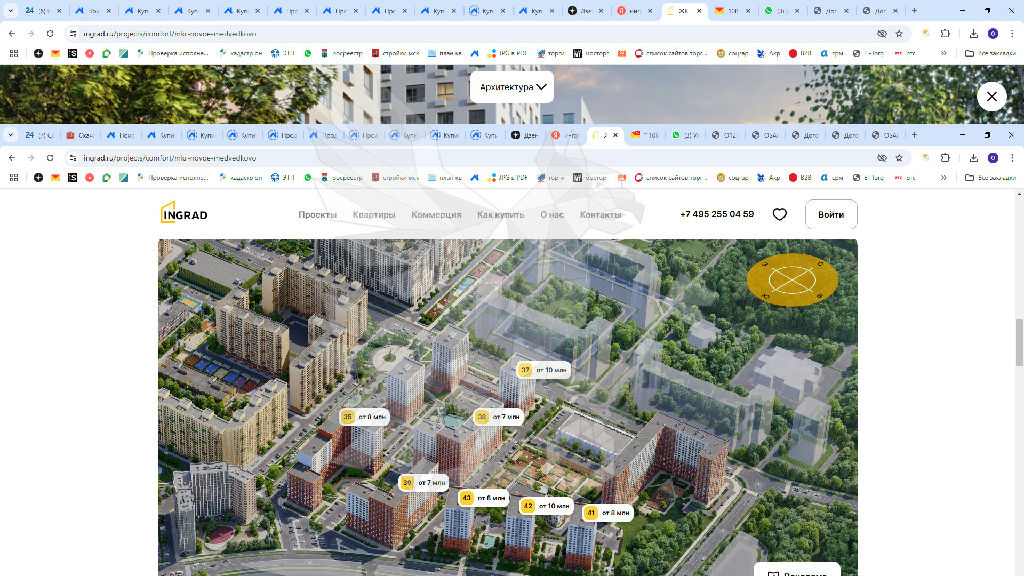The height and width of the screenshot is (576, 1024).
Task: Select building 37 marker priced от 10 млн
Action: tap(543, 370)
